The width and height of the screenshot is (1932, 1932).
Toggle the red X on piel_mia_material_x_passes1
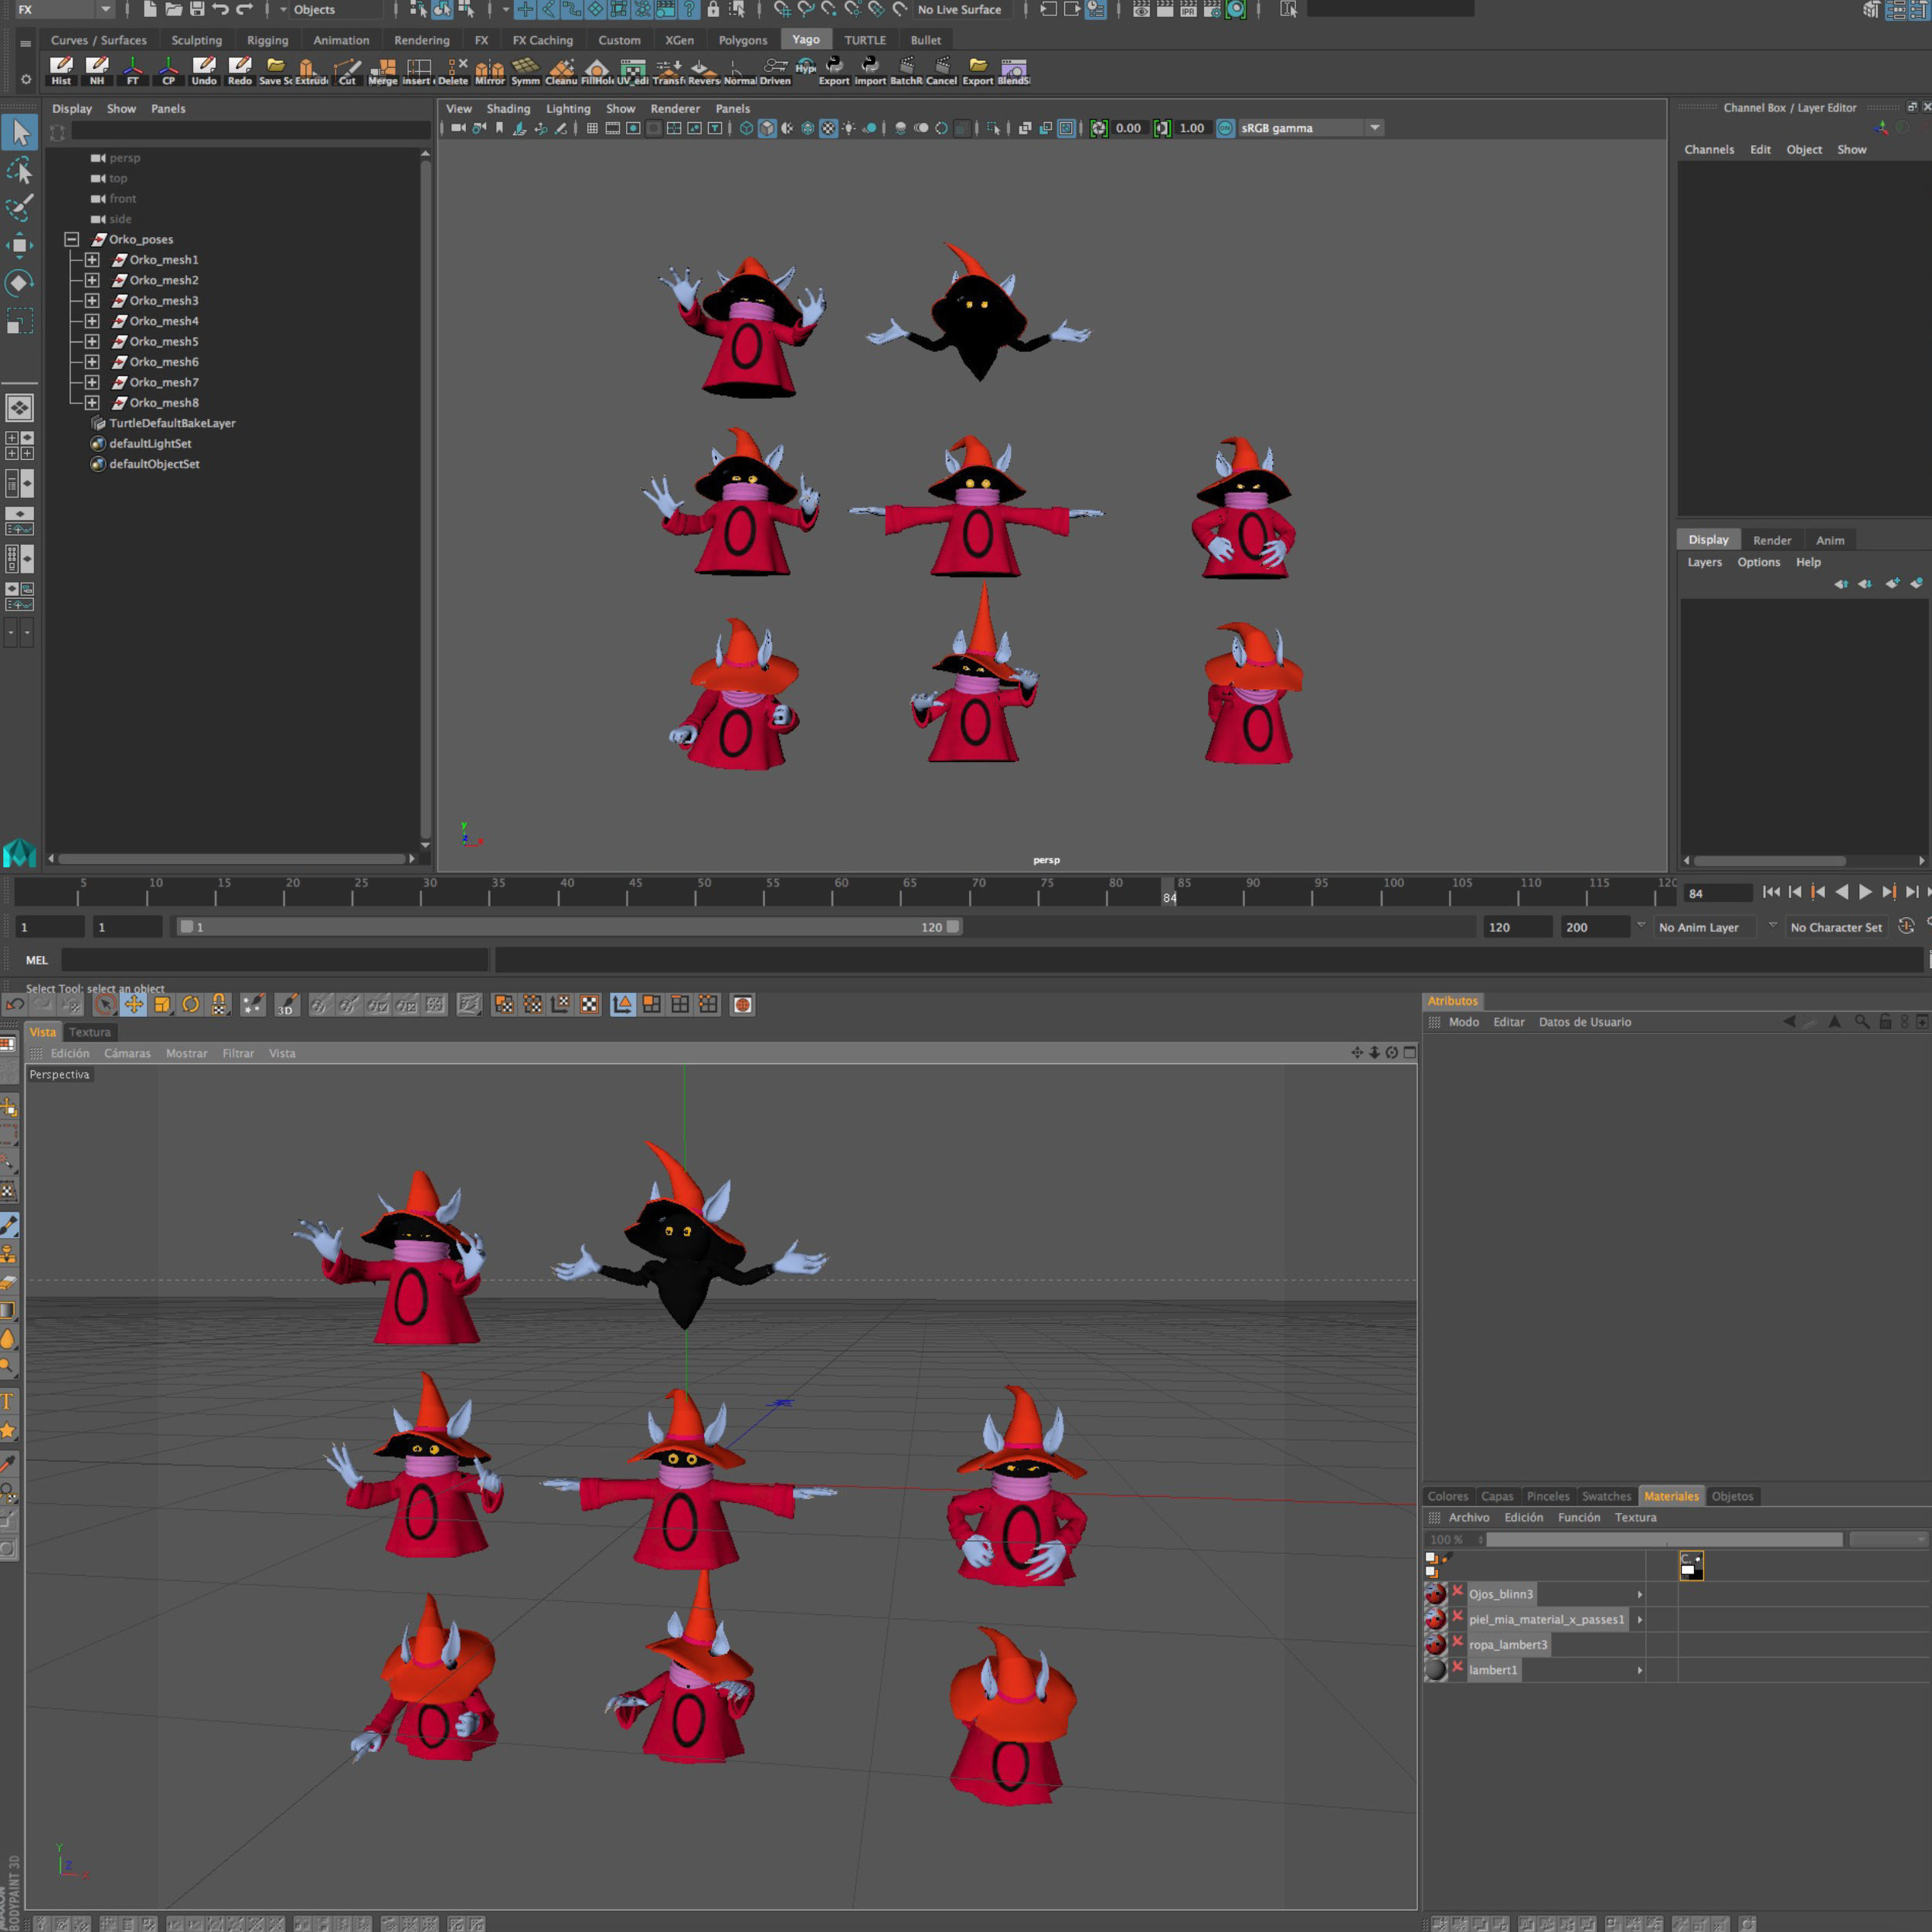[1457, 1615]
